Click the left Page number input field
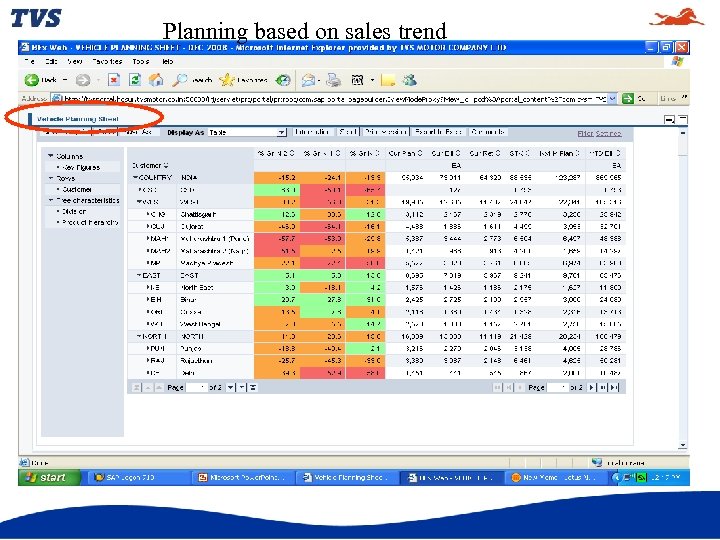 (197, 388)
